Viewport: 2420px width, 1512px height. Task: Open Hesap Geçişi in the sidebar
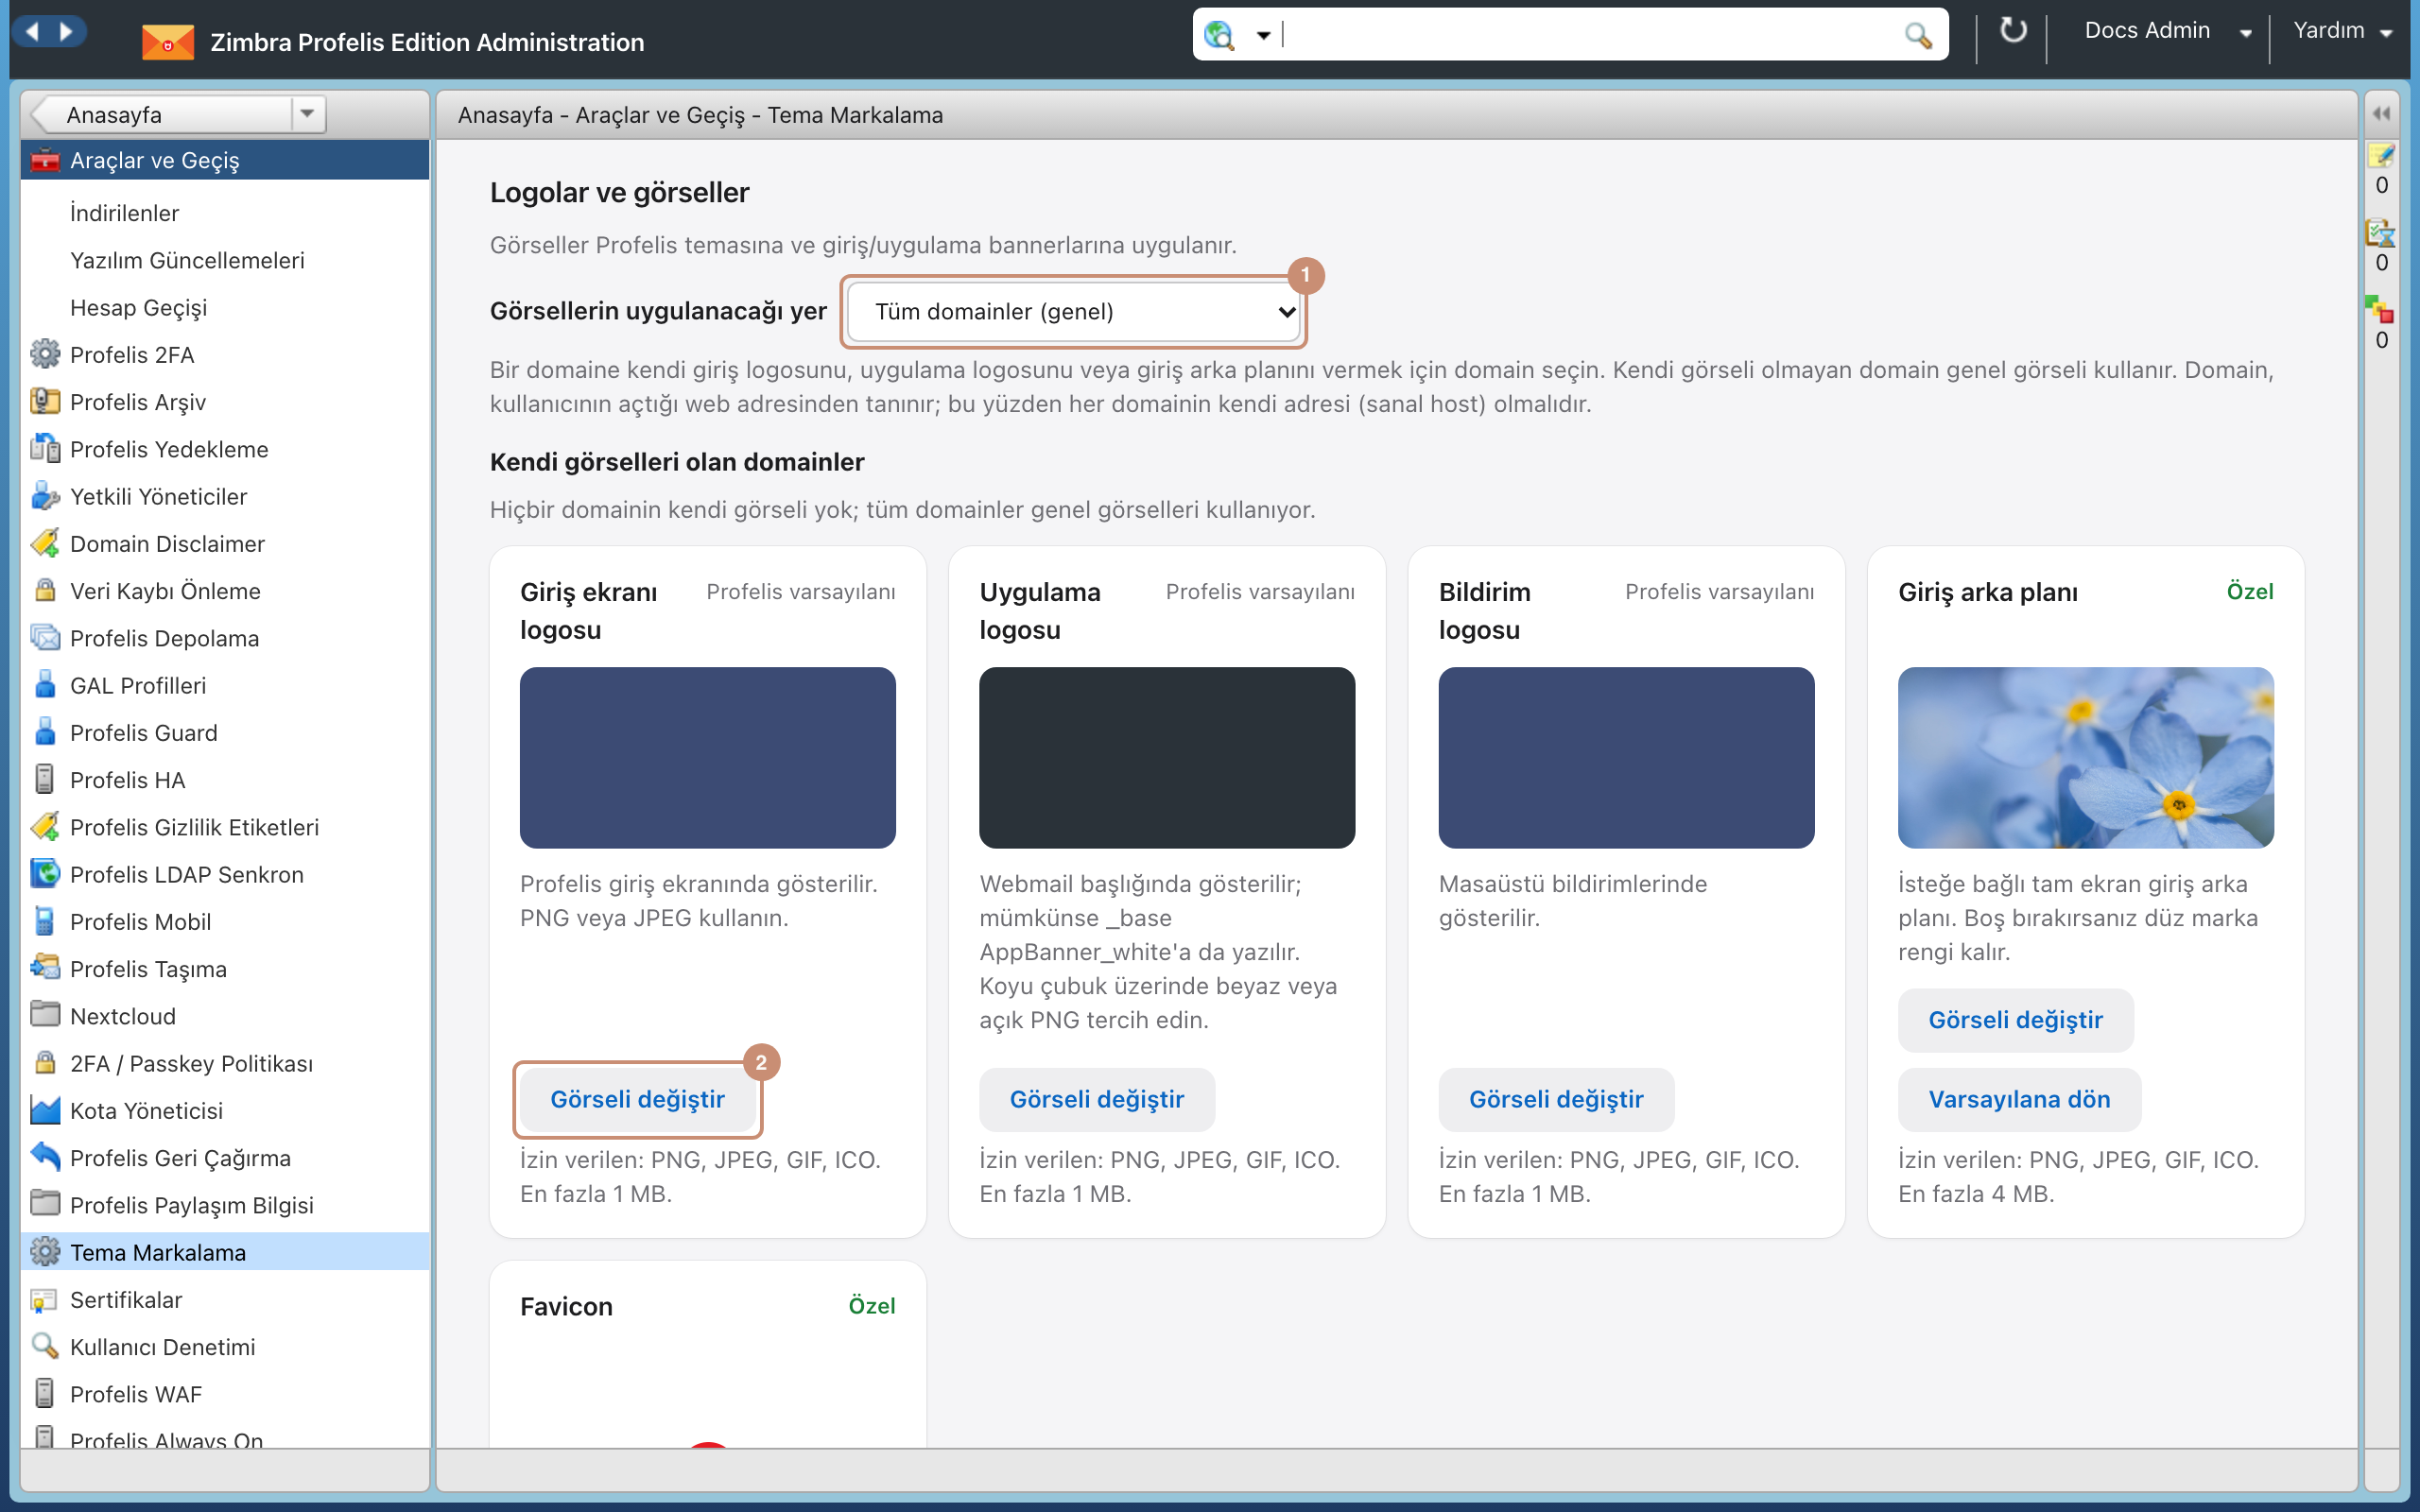(138, 307)
